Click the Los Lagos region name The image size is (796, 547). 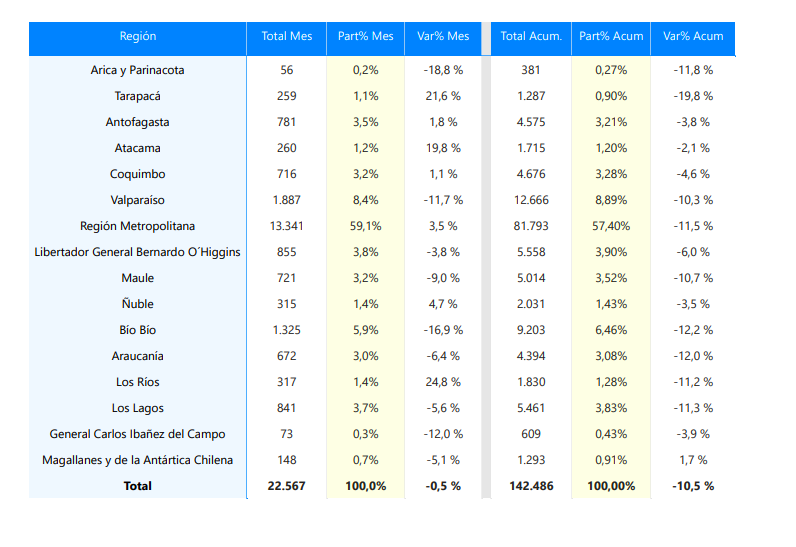(138, 408)
